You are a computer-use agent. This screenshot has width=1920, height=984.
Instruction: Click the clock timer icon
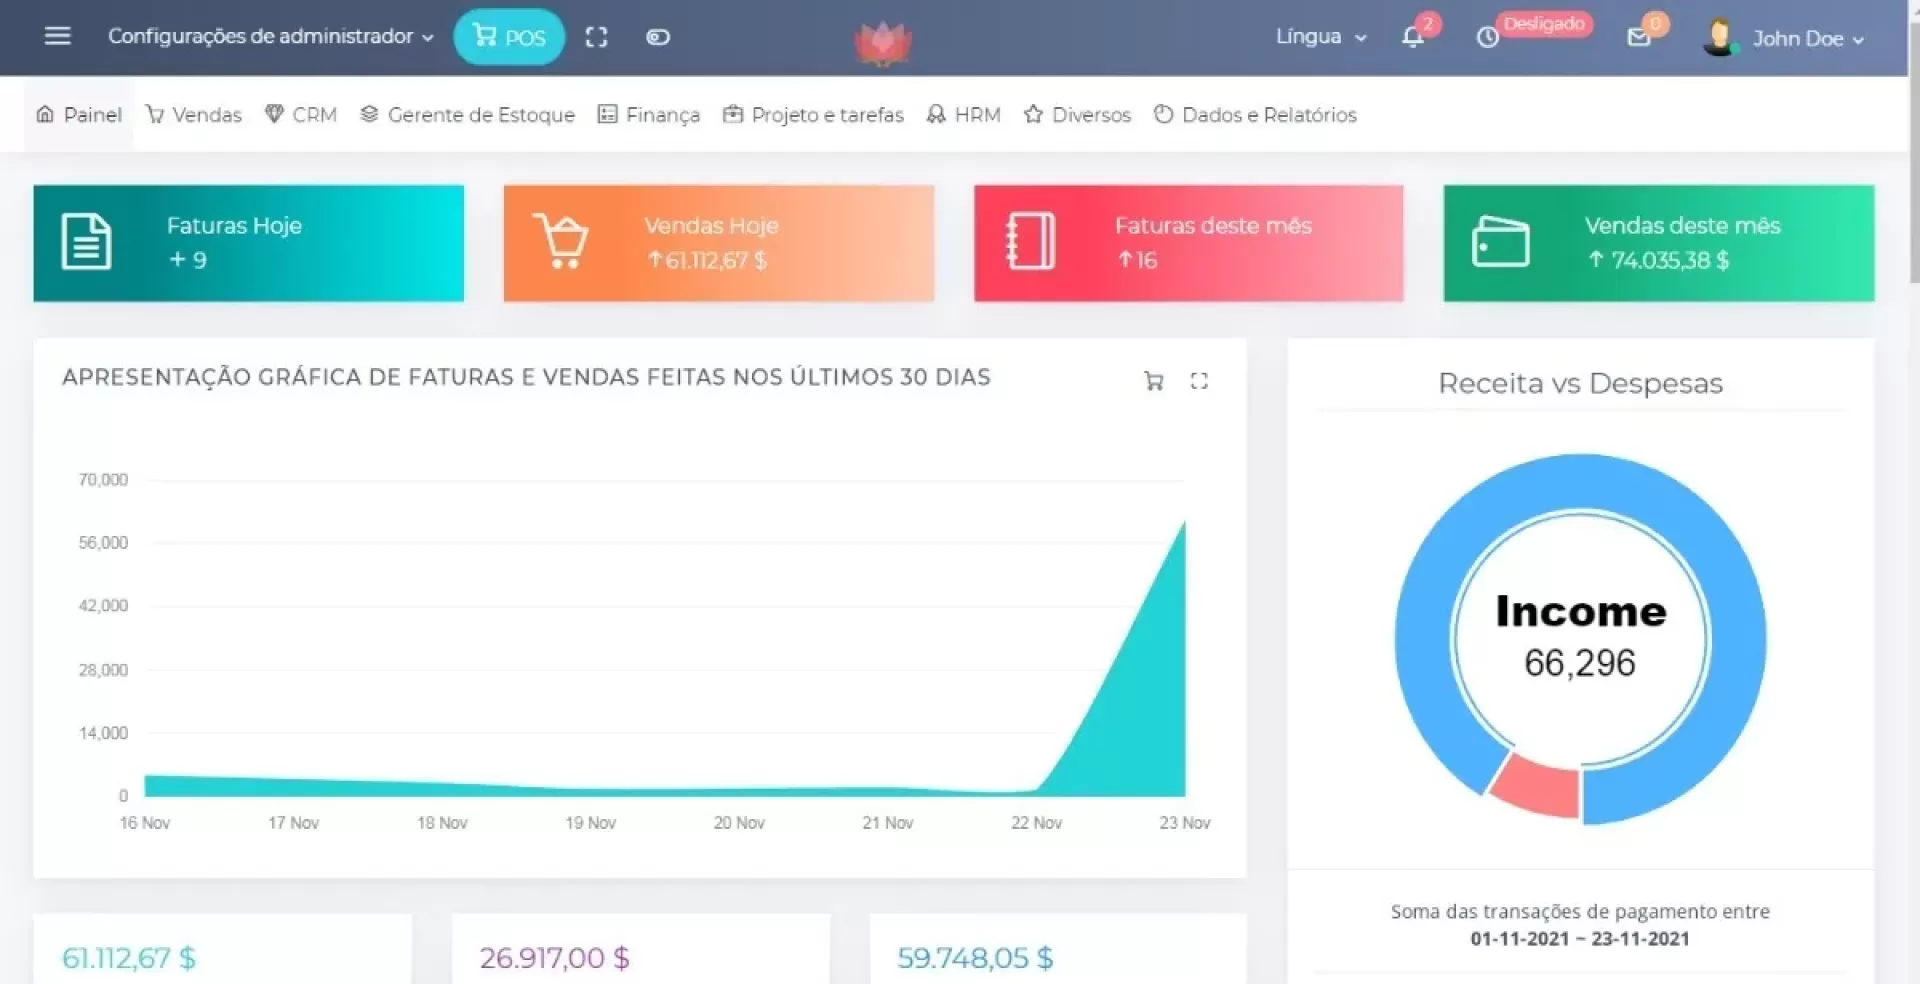(1488, 37)
